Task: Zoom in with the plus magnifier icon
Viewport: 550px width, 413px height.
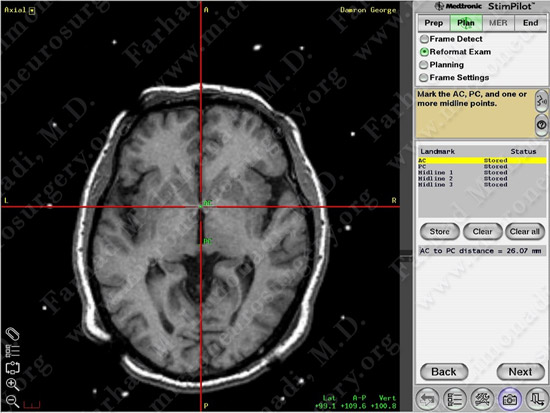Action: tap(13, 385)
